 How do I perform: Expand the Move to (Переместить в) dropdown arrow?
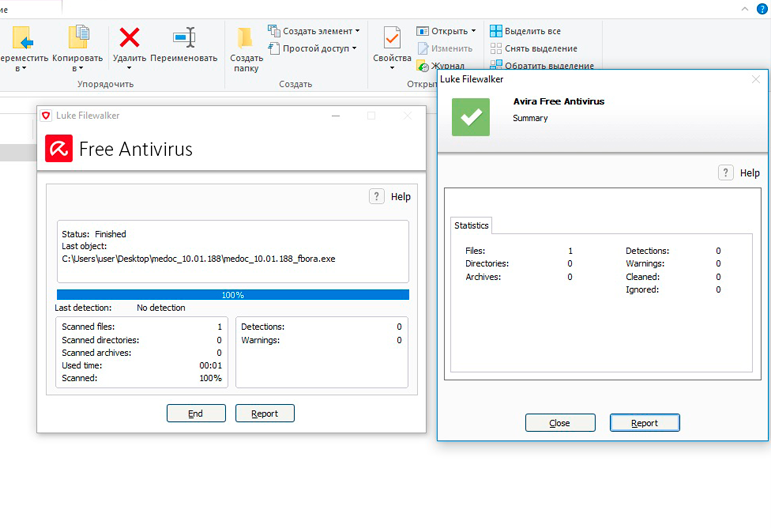24,69
